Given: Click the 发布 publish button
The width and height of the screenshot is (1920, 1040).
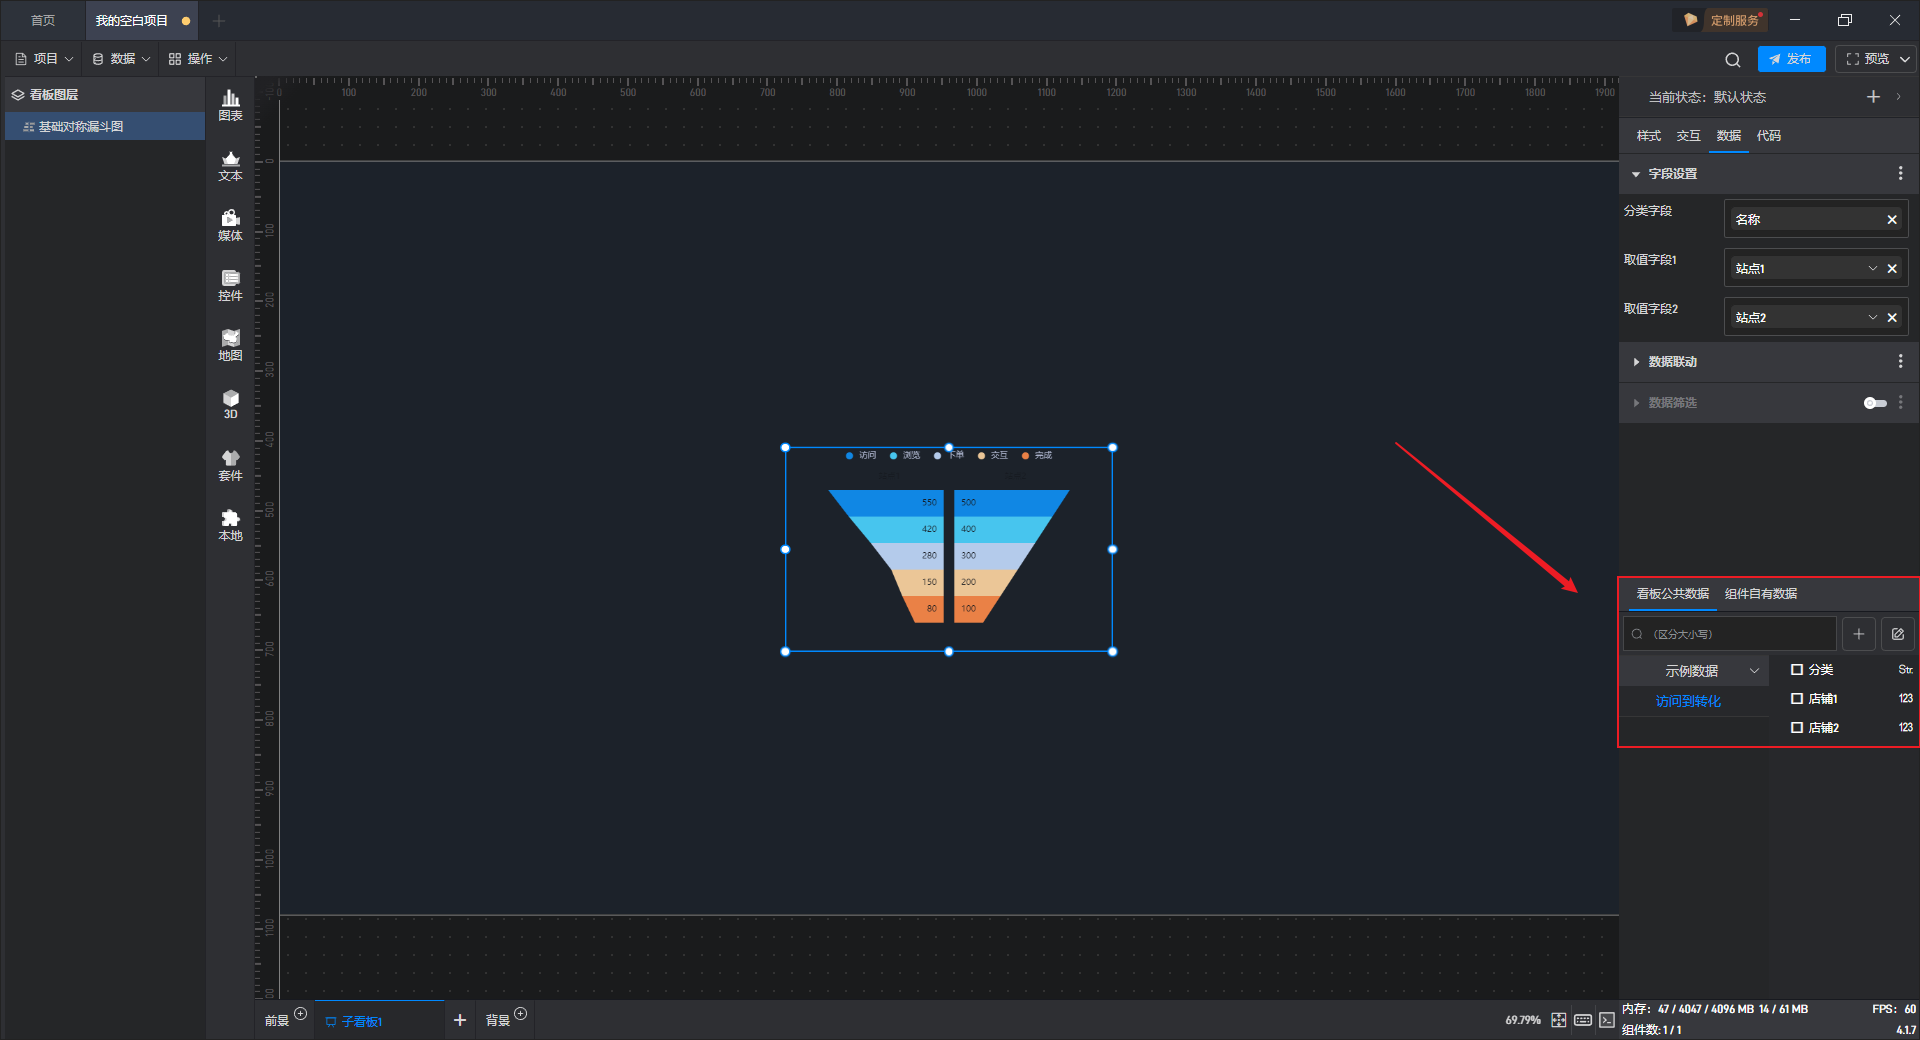Looking at the screenshot, I should (x=1791, y=59).
